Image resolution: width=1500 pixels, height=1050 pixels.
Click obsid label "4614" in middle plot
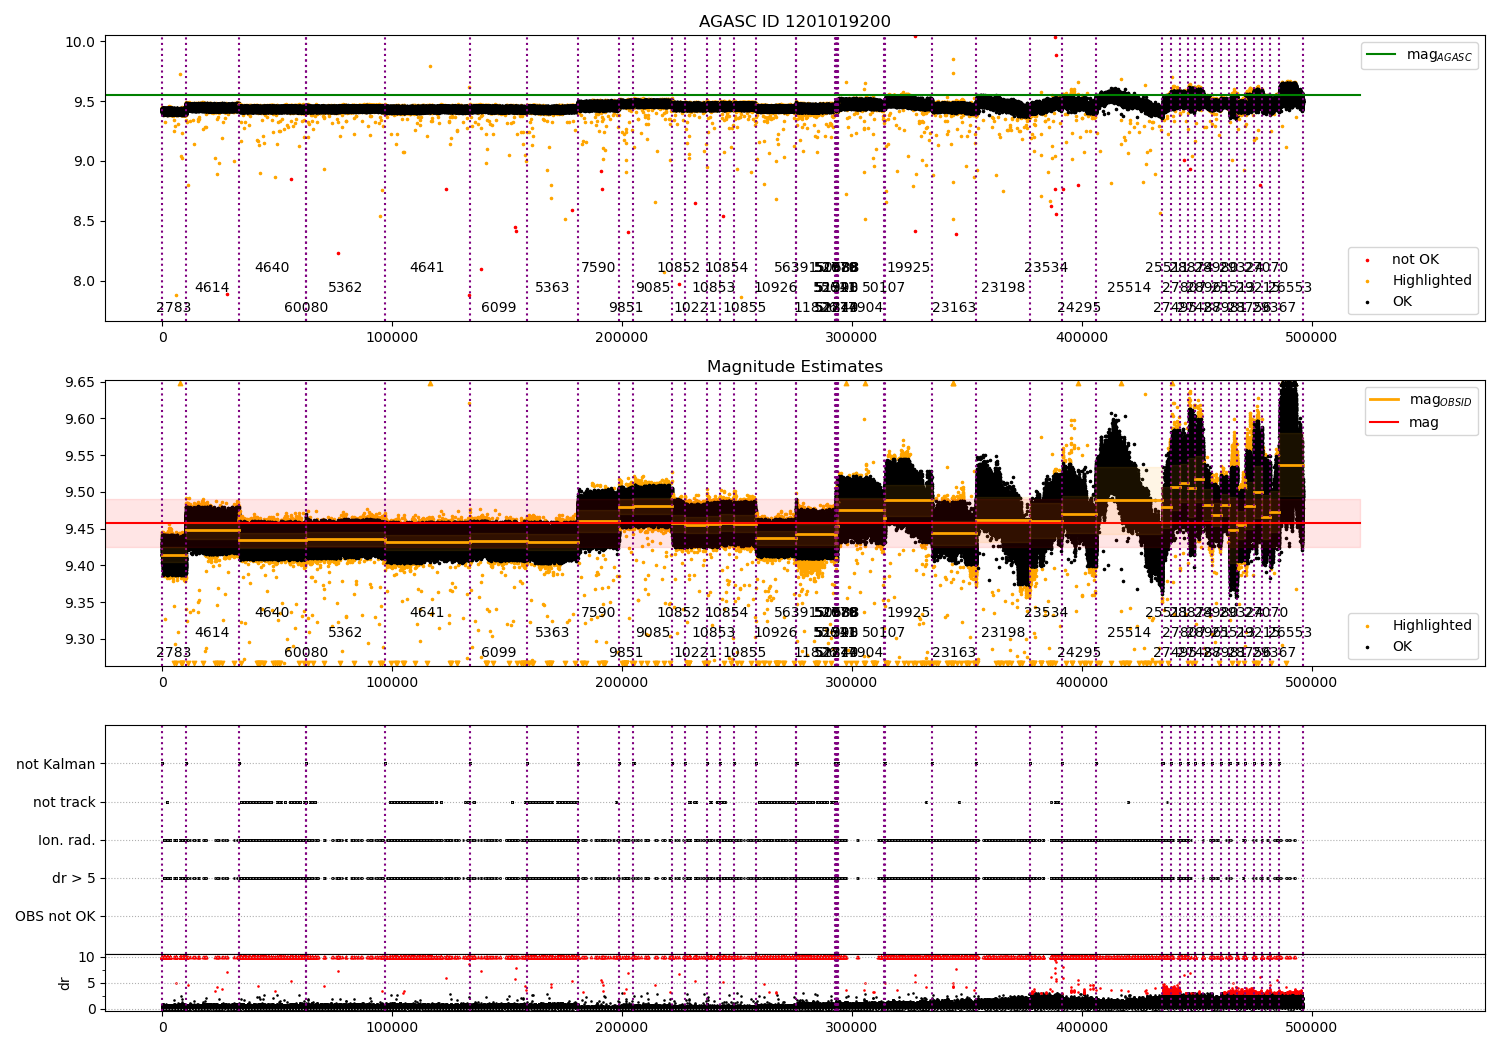point(212,633)
